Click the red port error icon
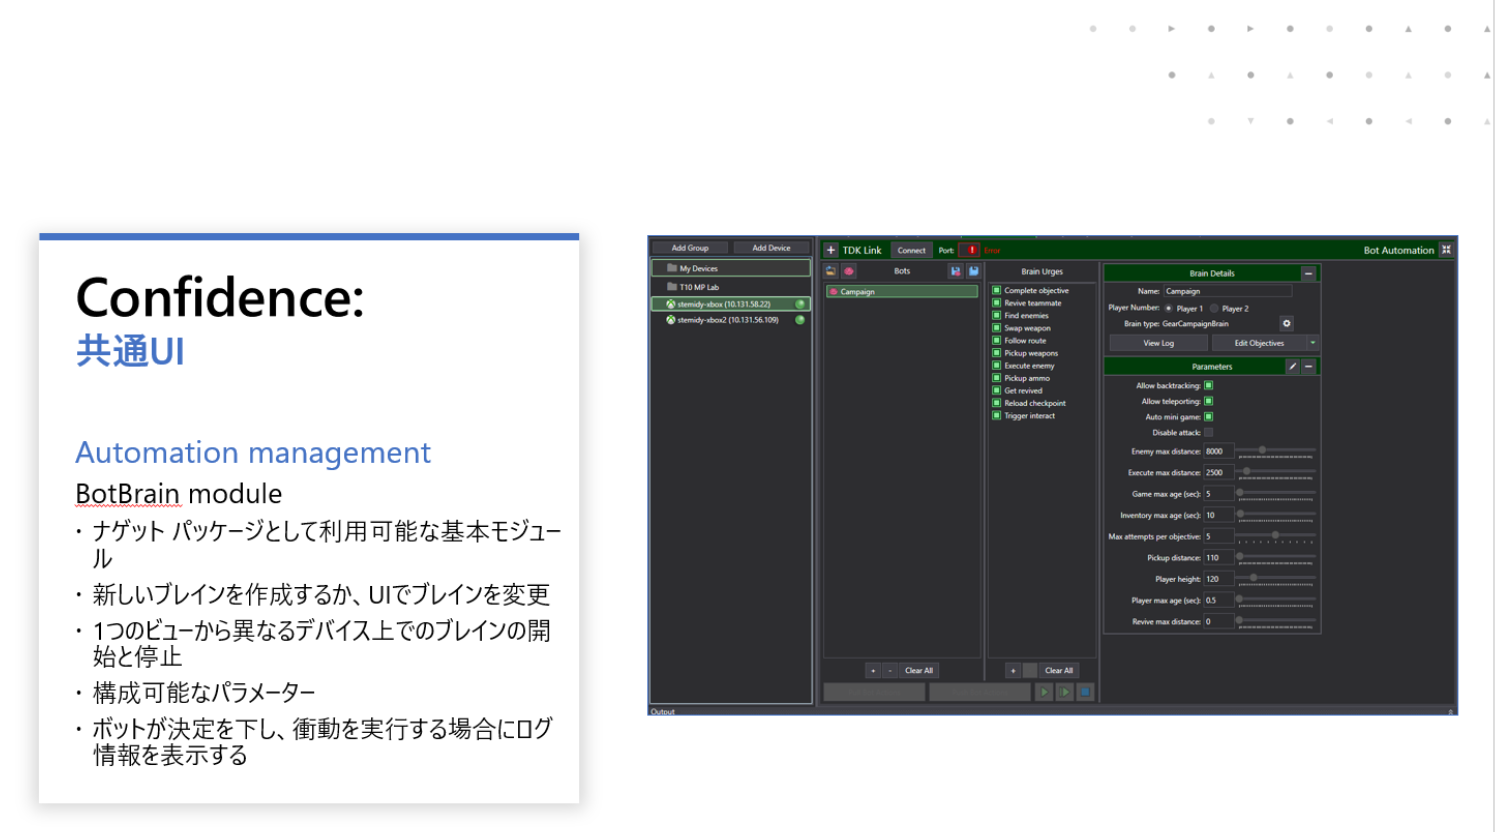 (970, 250)
